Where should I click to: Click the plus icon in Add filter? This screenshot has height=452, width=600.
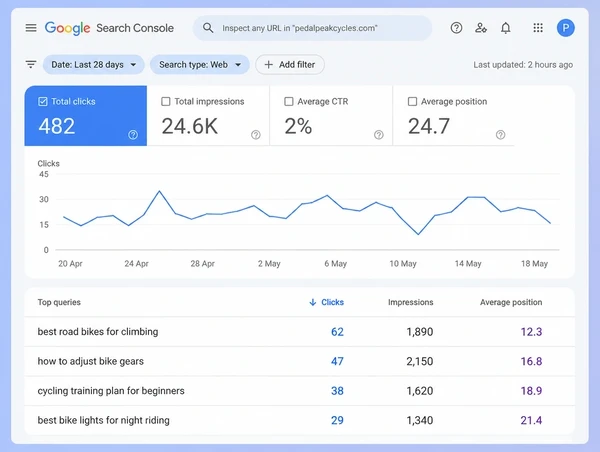click(269, 64)
